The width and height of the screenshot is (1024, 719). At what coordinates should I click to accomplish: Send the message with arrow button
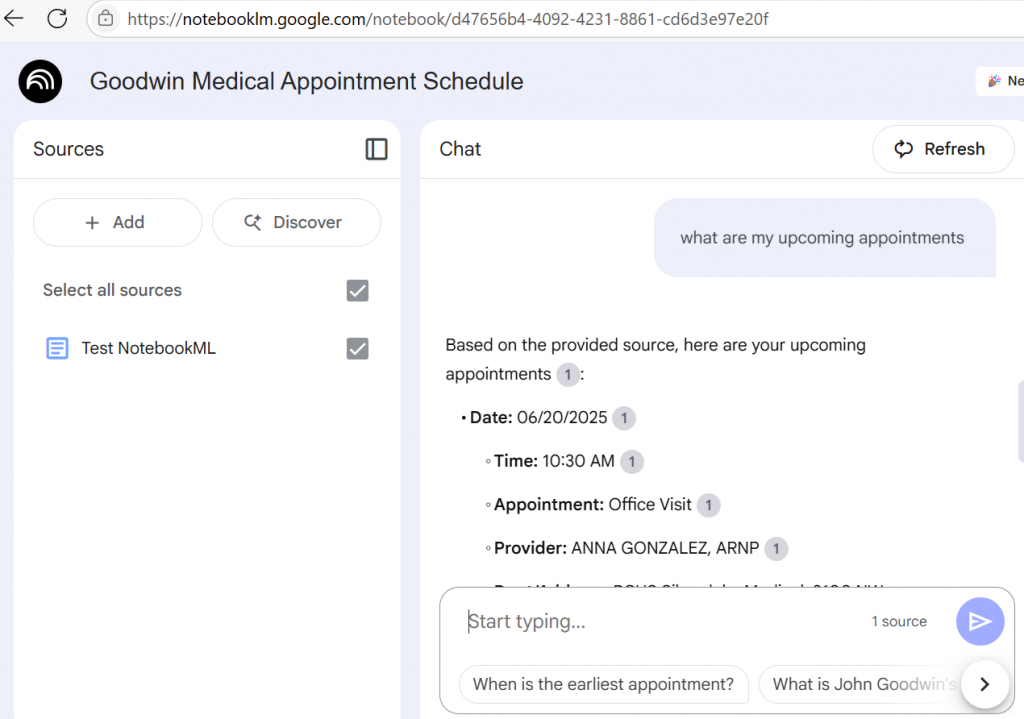tap(979, 621)
